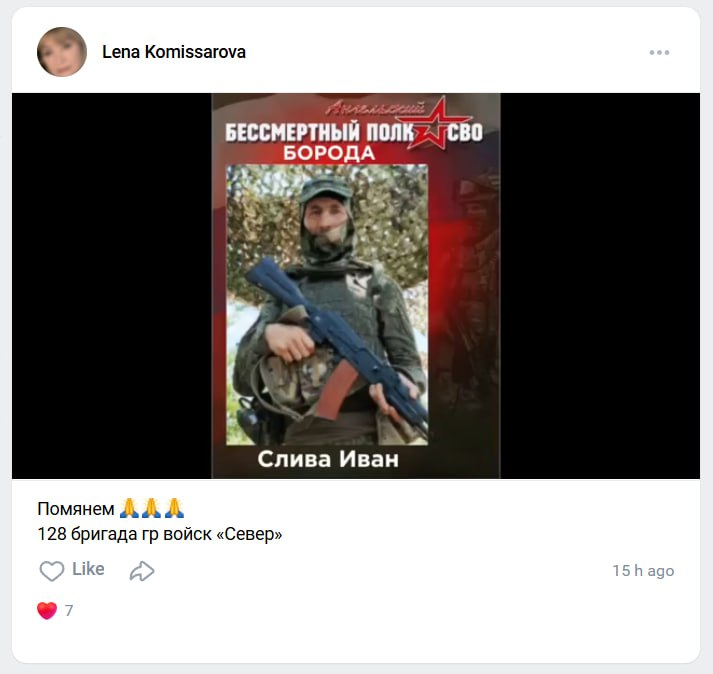Click the black area left of the video
The image size is (713, 674).
(x=111, y=286)
